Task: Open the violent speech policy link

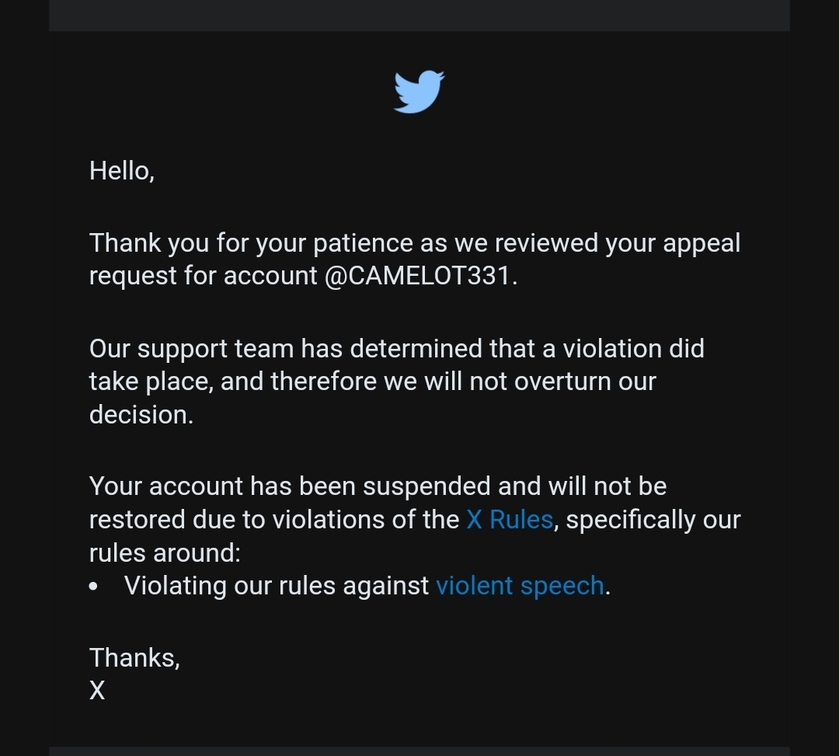Action: coord(520,586)
